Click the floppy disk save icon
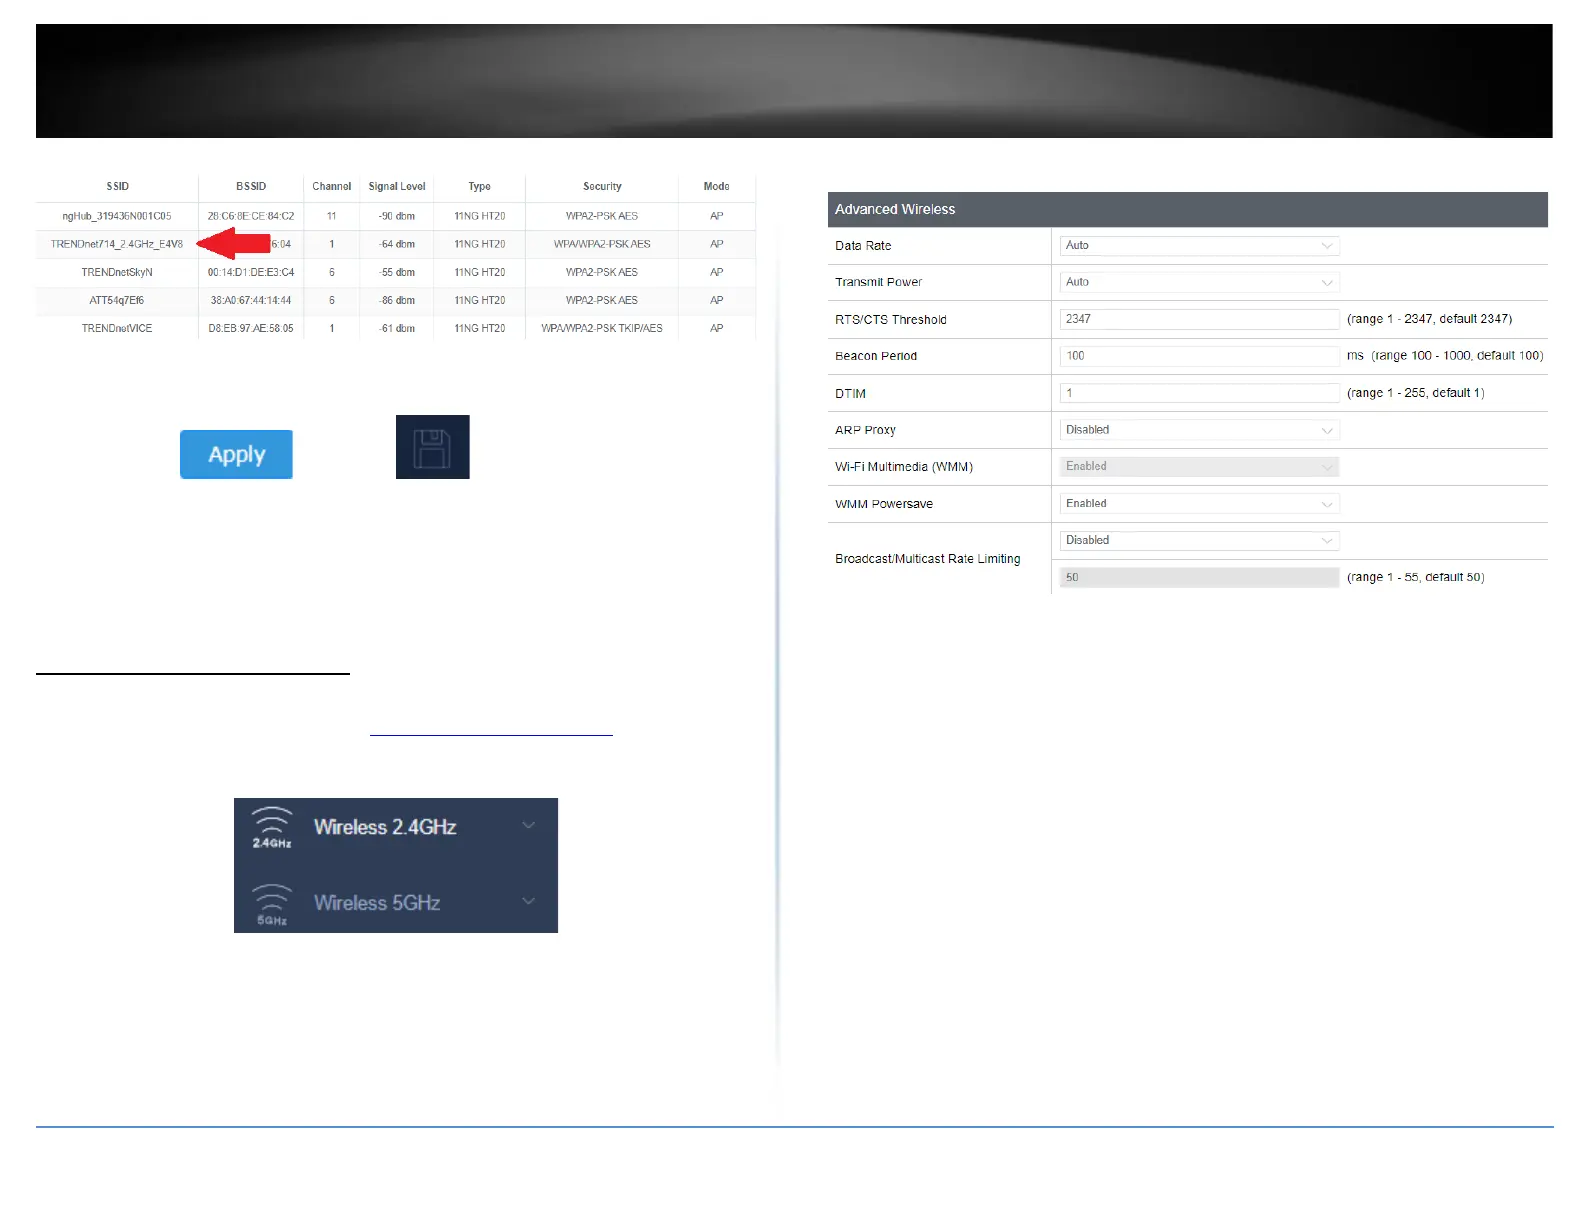 pos(432,447)
